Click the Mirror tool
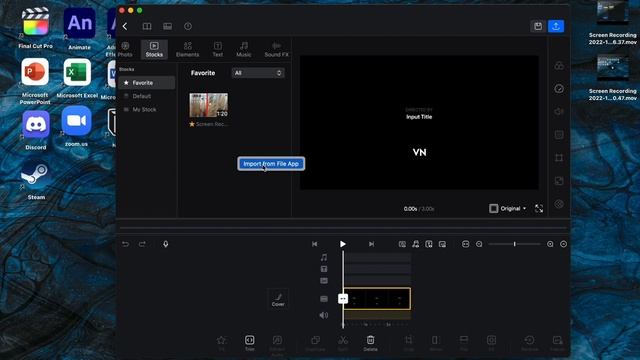The image size is (640, 360). pyautogui.click(x=436, y=343)
